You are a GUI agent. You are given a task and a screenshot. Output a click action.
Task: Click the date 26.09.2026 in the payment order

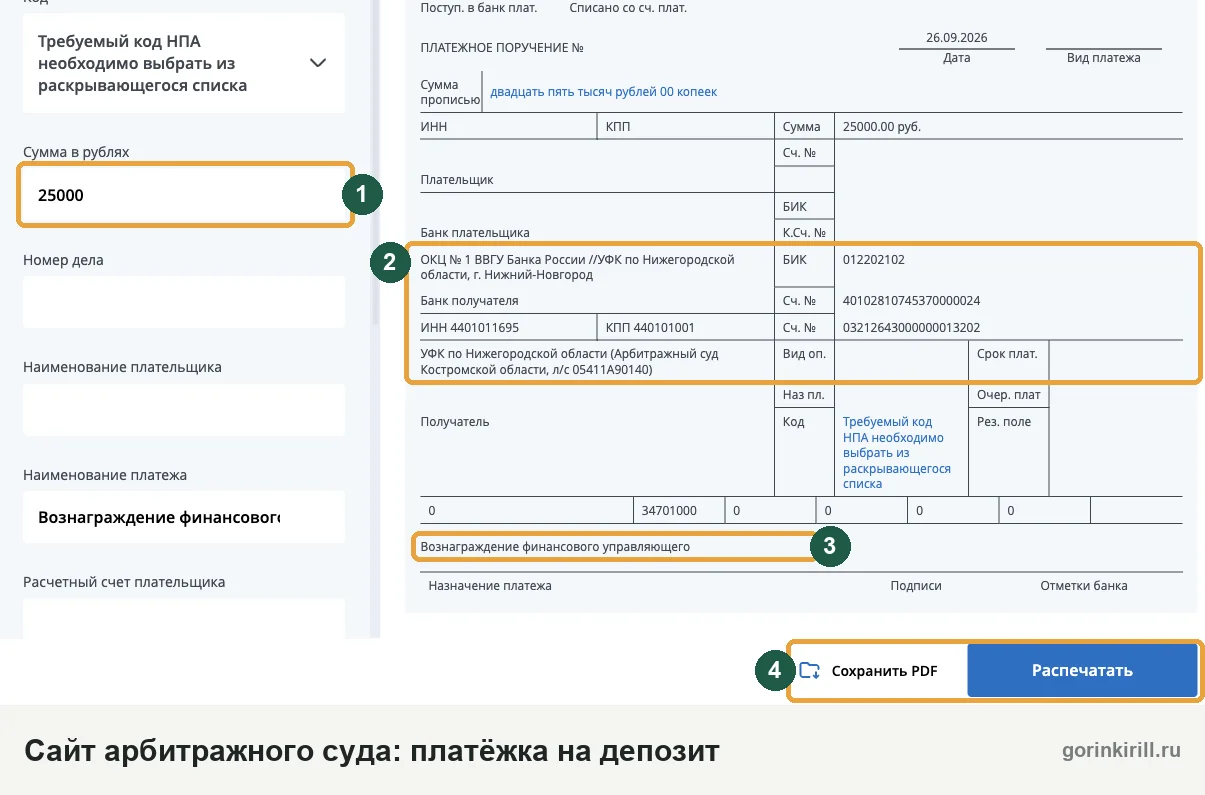pos(956,38)
